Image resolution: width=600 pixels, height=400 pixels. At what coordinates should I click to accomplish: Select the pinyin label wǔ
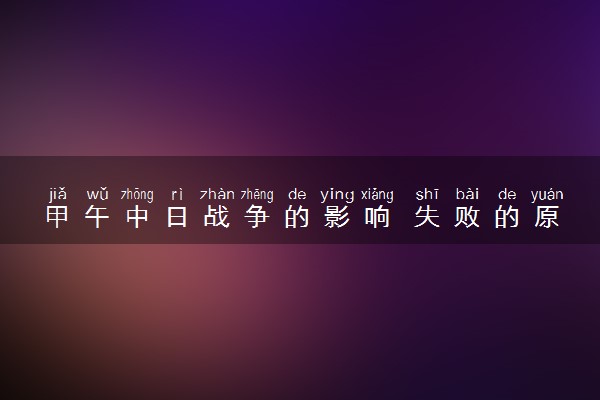click(97, 194)
